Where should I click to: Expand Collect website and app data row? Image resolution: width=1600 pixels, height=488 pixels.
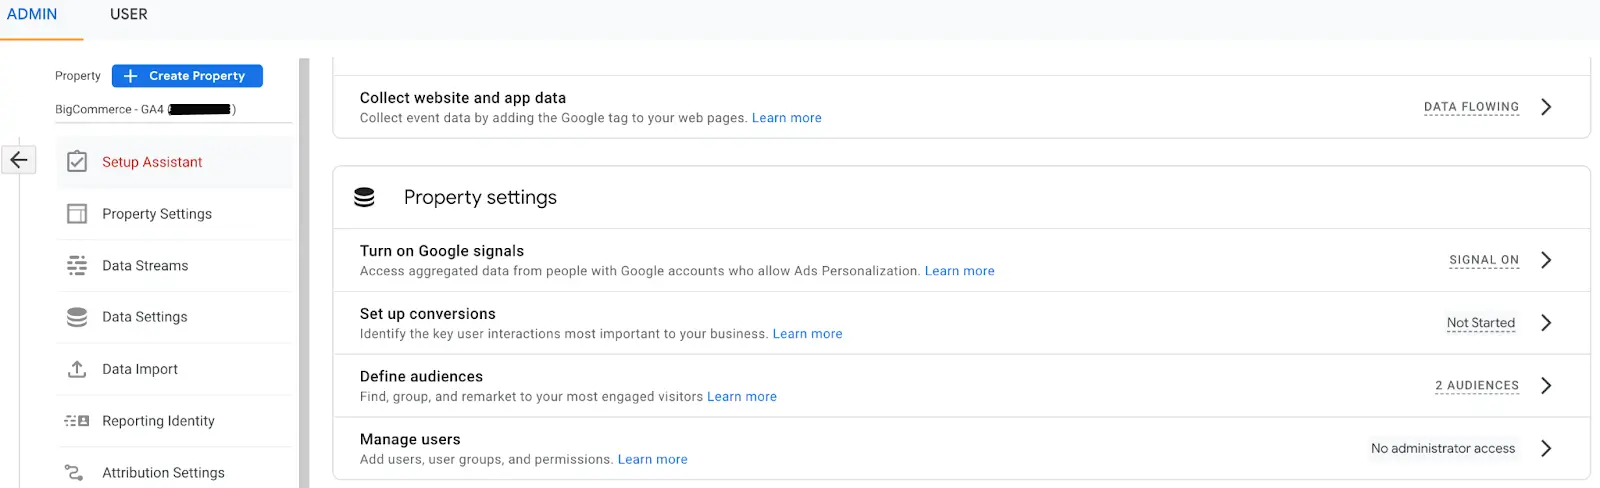[x=1546, y=107]
